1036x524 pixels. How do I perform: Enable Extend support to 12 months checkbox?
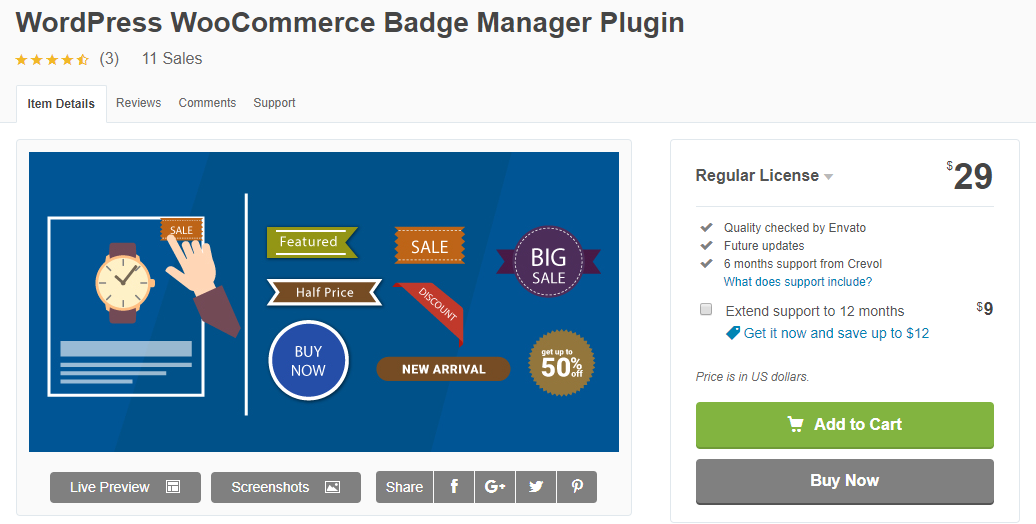pyautogui.click(x=706, y=309)
